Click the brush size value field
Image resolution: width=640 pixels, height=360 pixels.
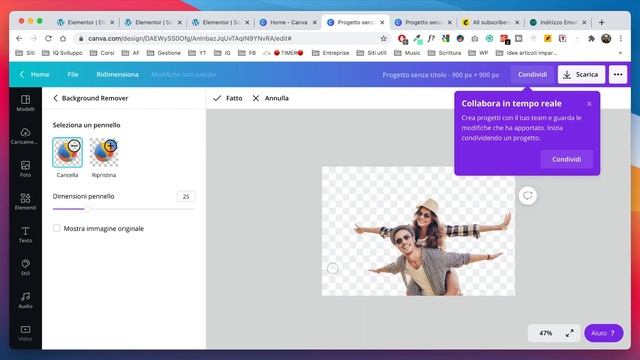[x=186, y=196]
